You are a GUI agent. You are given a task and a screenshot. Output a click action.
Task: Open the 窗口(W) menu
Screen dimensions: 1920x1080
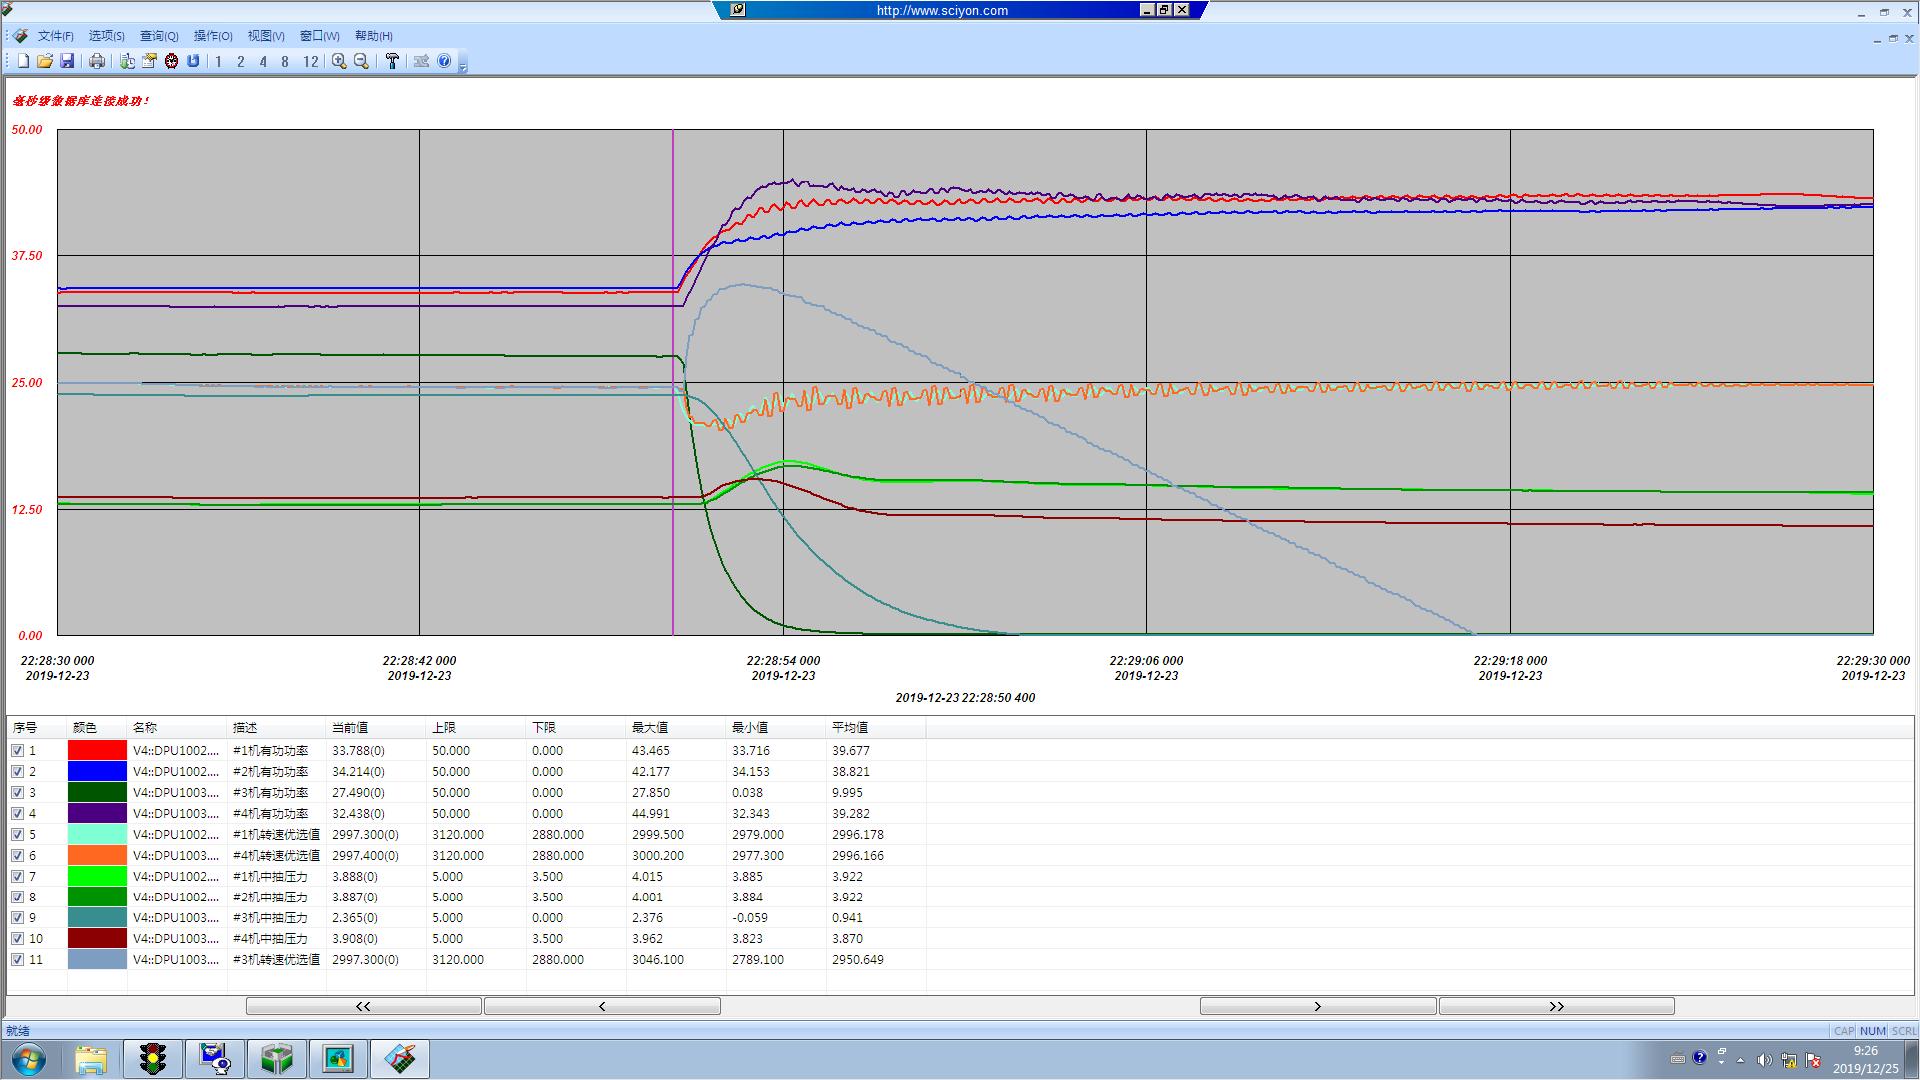coord(320,36)
